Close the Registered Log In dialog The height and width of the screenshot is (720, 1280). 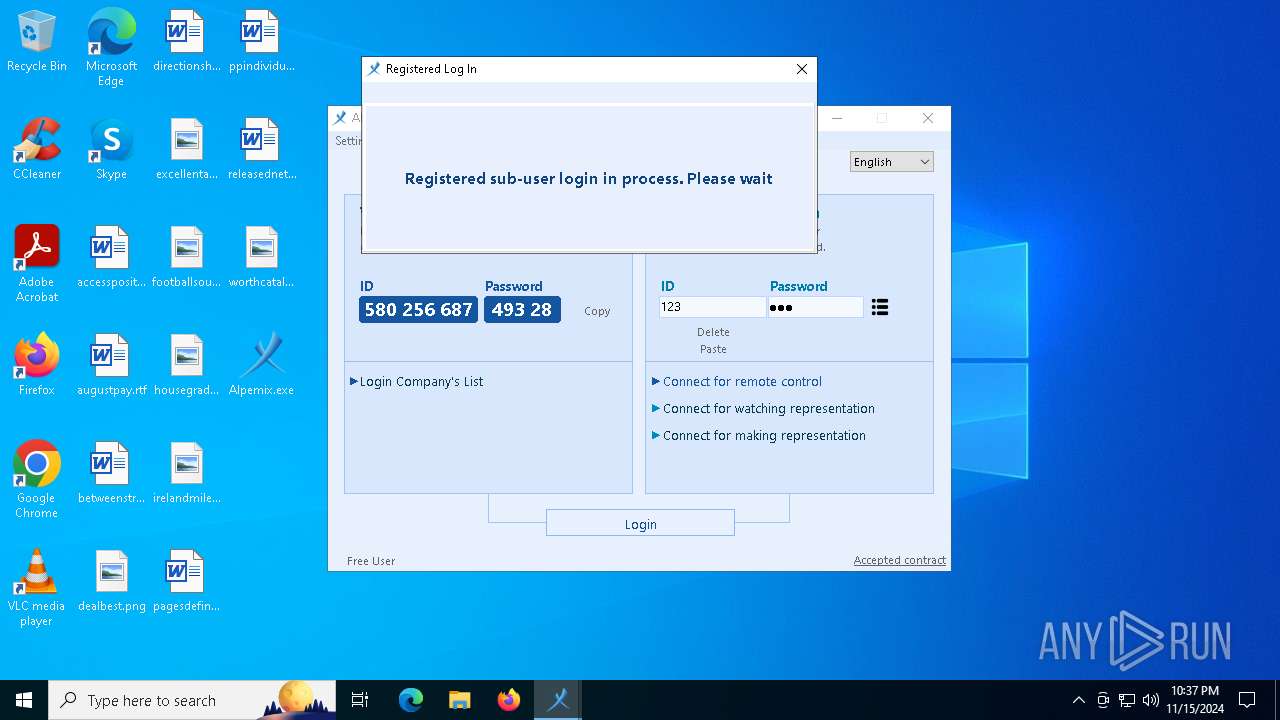coord(801,69)
